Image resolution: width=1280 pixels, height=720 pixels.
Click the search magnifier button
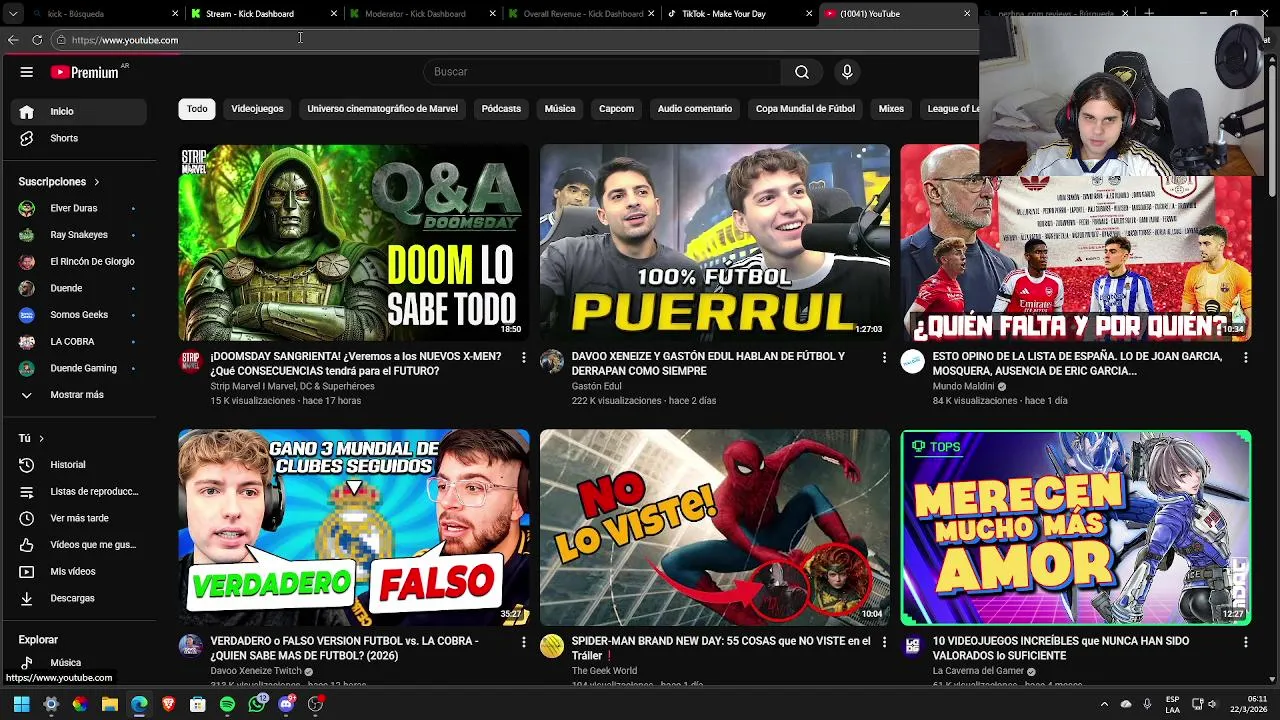pos(802,72)
